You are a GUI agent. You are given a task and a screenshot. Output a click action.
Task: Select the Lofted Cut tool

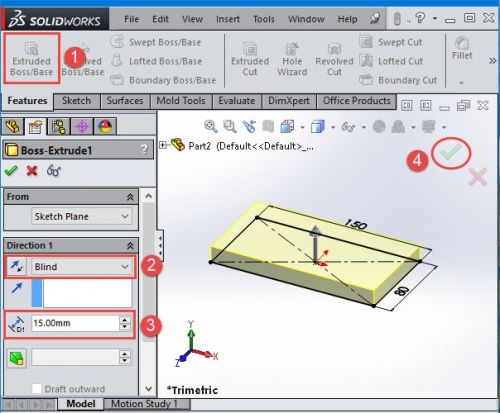click(x=391, y=61)
